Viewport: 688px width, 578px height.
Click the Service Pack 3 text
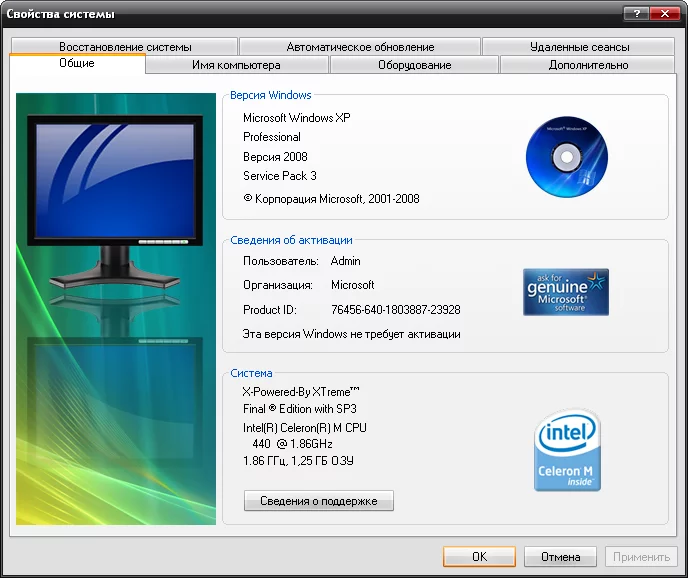pyautogui.click(x=280, y=176)
